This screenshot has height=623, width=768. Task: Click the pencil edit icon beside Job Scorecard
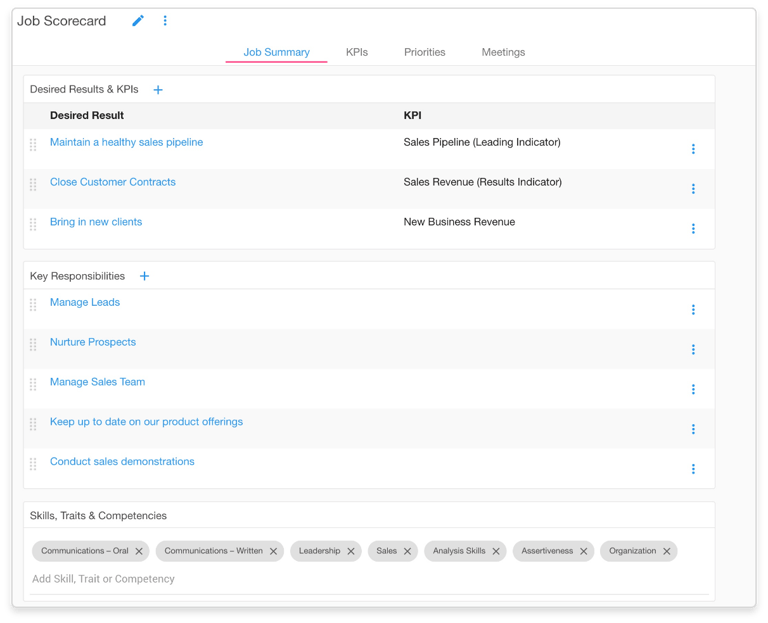point(138,21)
